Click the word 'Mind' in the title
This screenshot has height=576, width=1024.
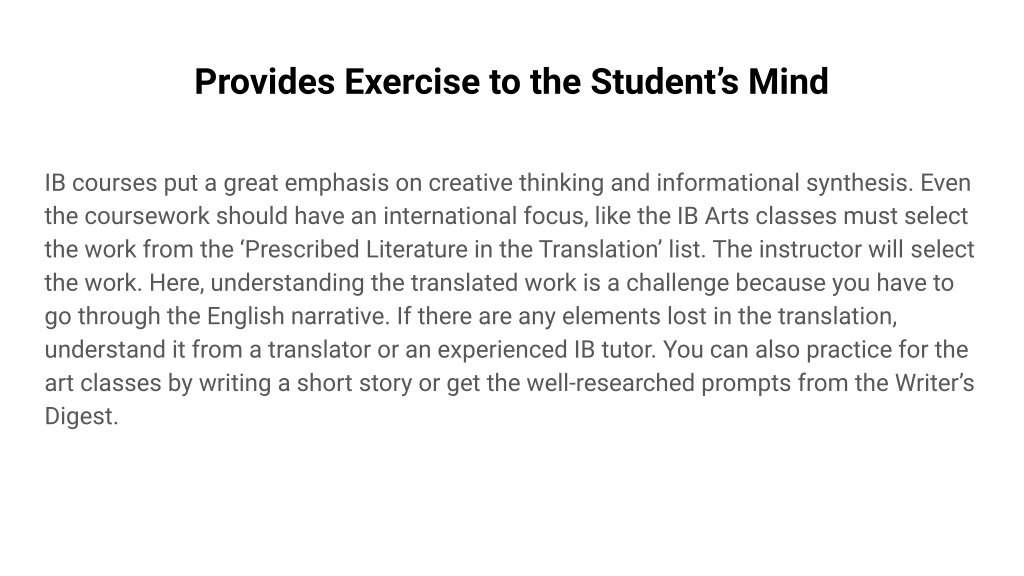click(788, 82)
